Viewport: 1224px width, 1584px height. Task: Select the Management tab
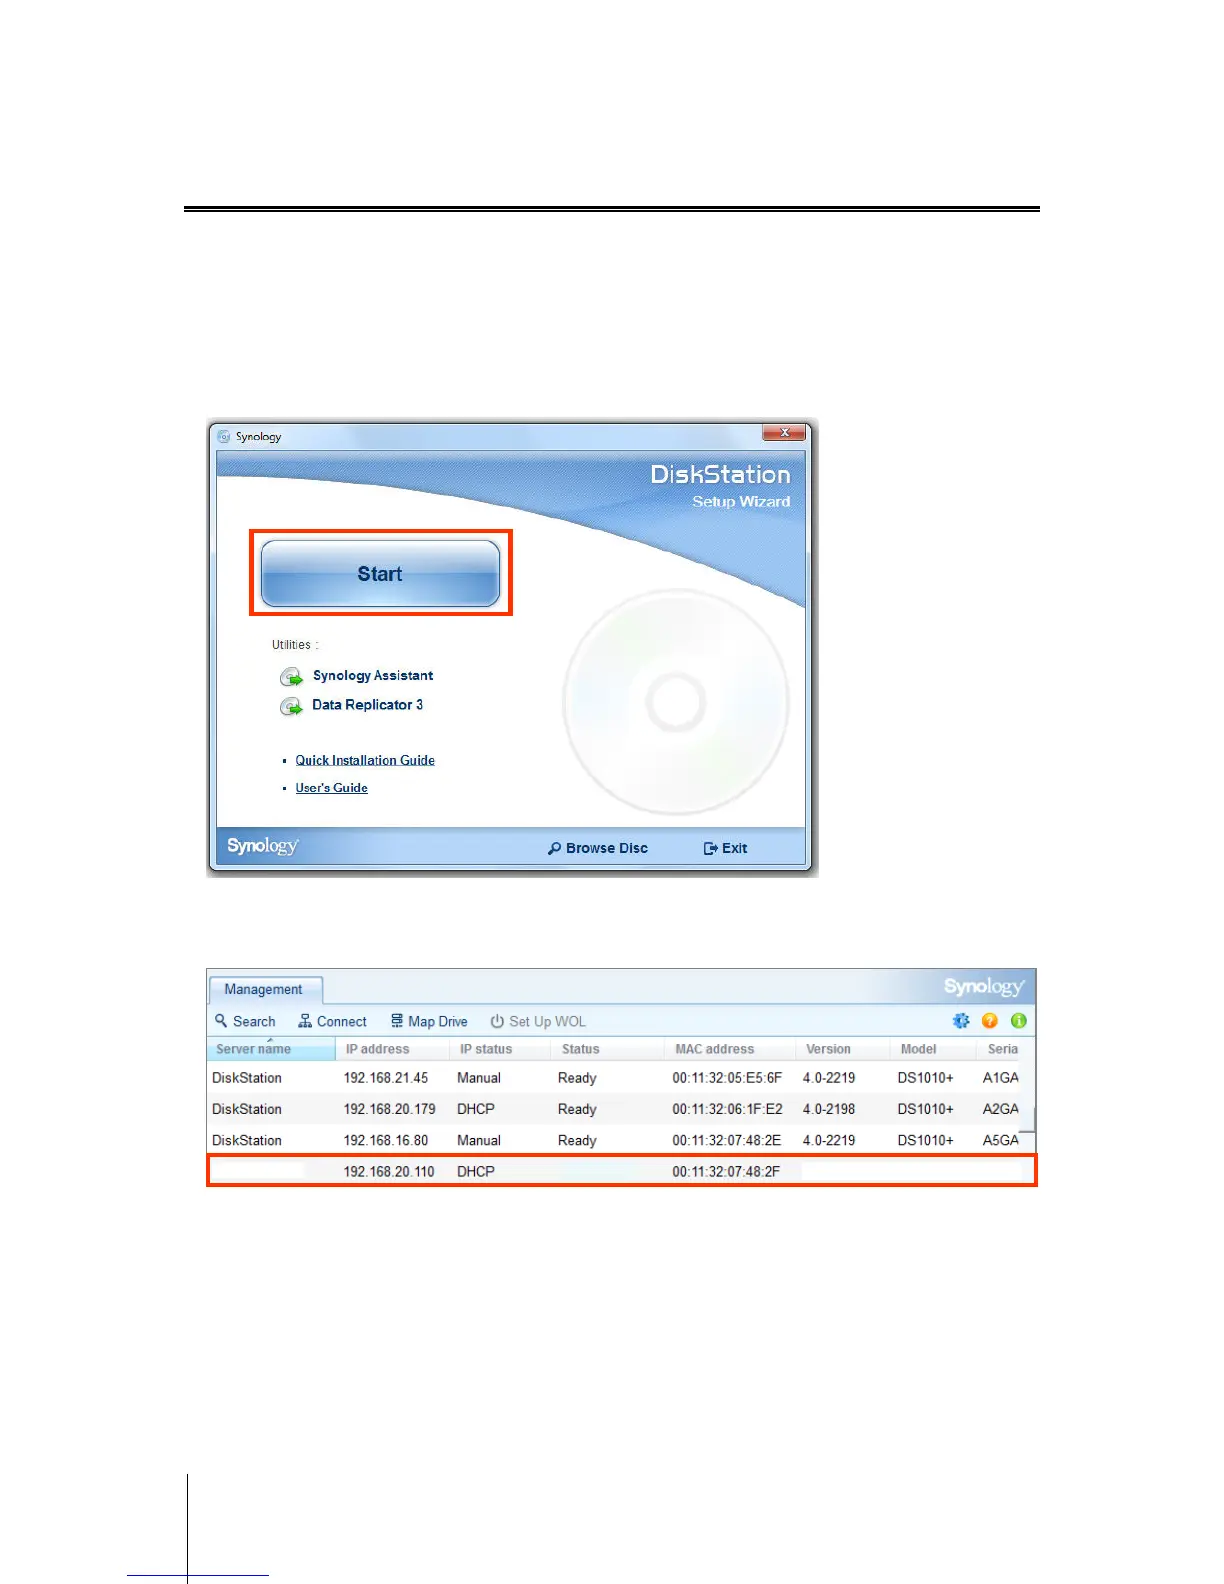click(x=264, y=990)
